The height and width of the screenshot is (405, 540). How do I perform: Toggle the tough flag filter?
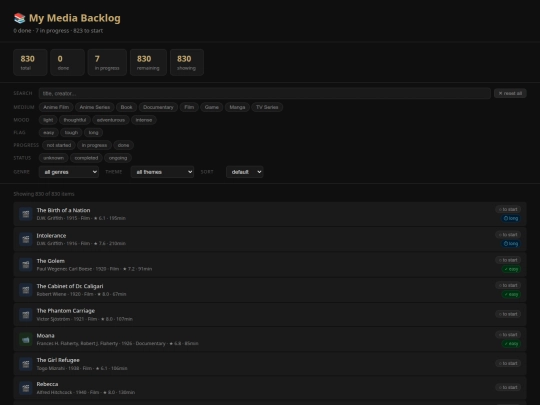[71, 133]
